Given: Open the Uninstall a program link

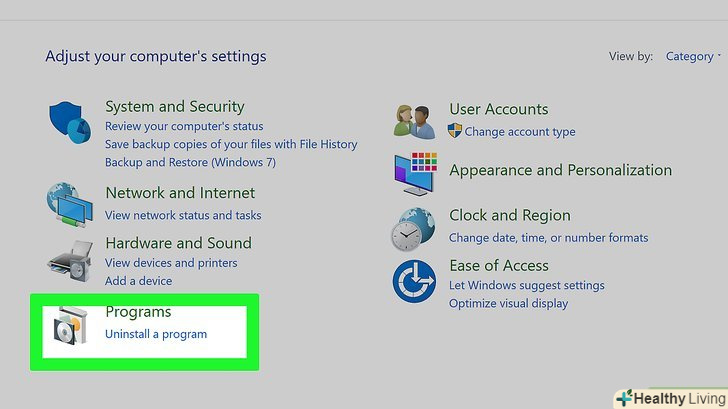Looking at the screenshot, I should point(156,334).
